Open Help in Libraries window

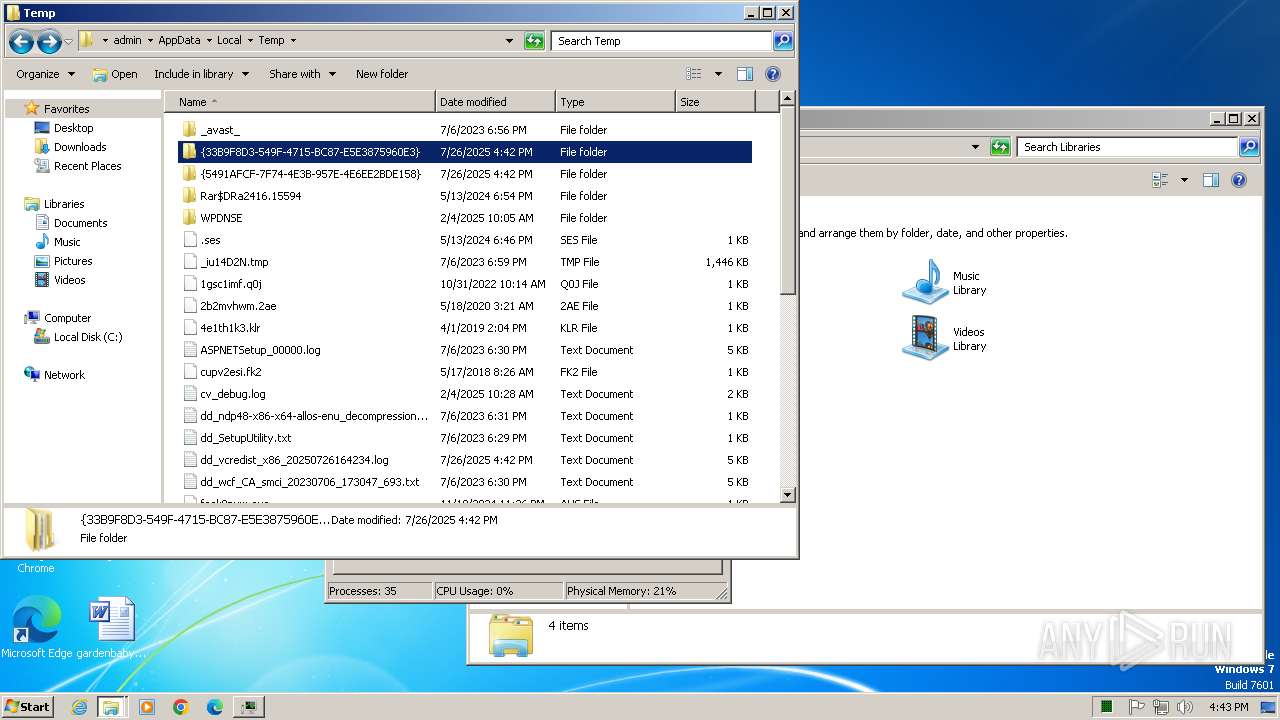(1239, 180)
